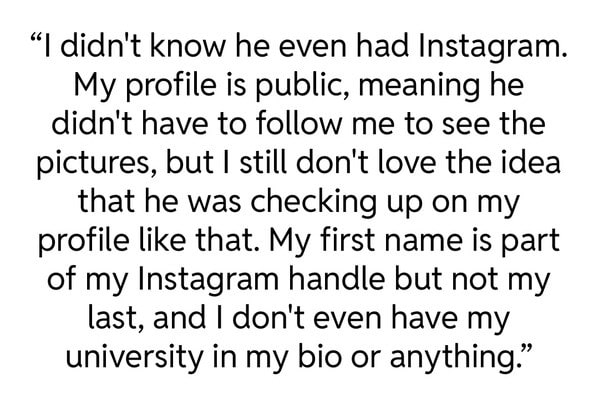Select the word "still"
This screenshot has height=405, width=599.
pos(263,163)
